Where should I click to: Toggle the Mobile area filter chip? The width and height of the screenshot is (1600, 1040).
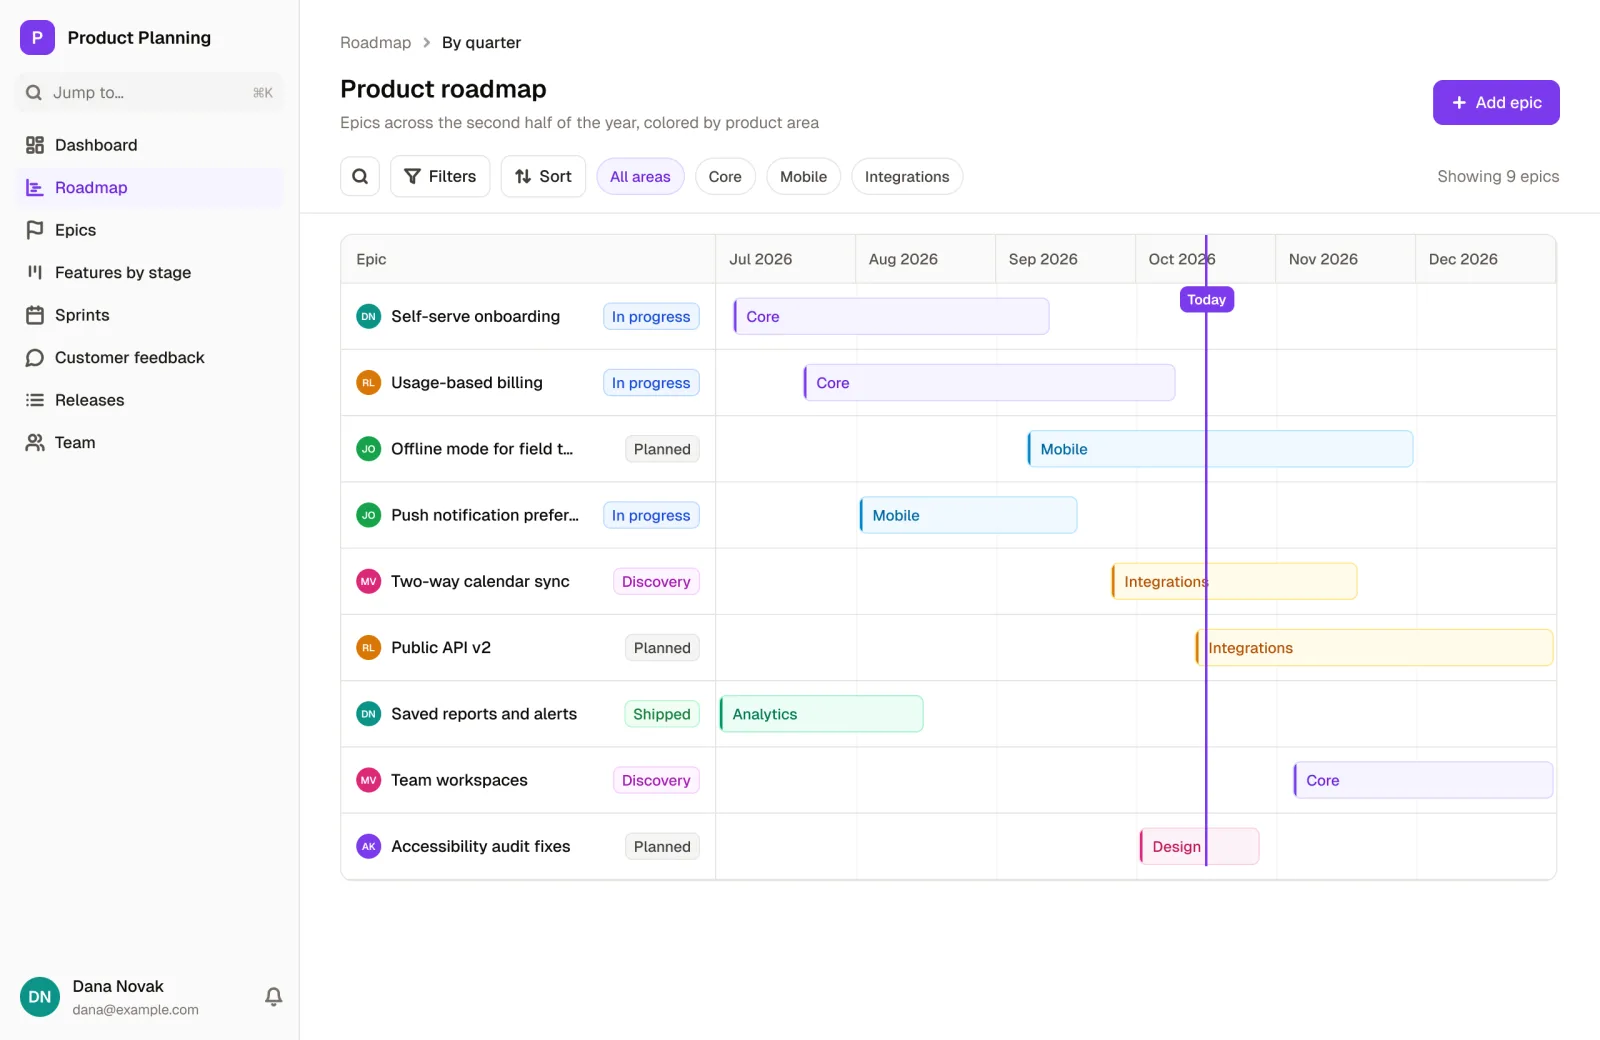(x=803, y=177)
